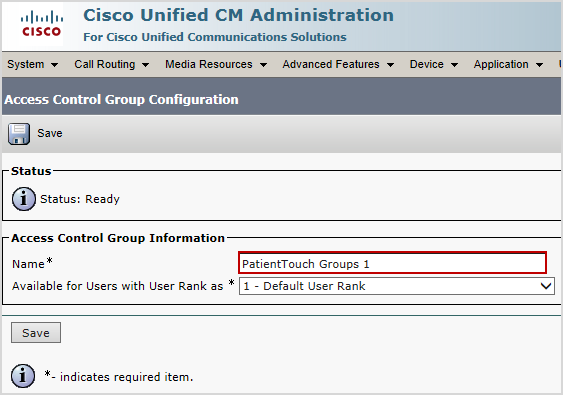Click into the Name input field
The width and height of the screenshot is (563, 395).
(392, 263)
